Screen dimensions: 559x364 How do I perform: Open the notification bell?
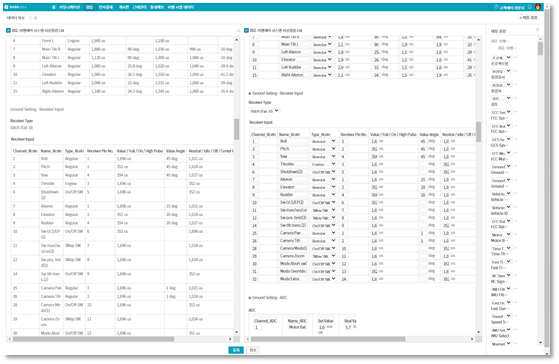pos(530,7)
